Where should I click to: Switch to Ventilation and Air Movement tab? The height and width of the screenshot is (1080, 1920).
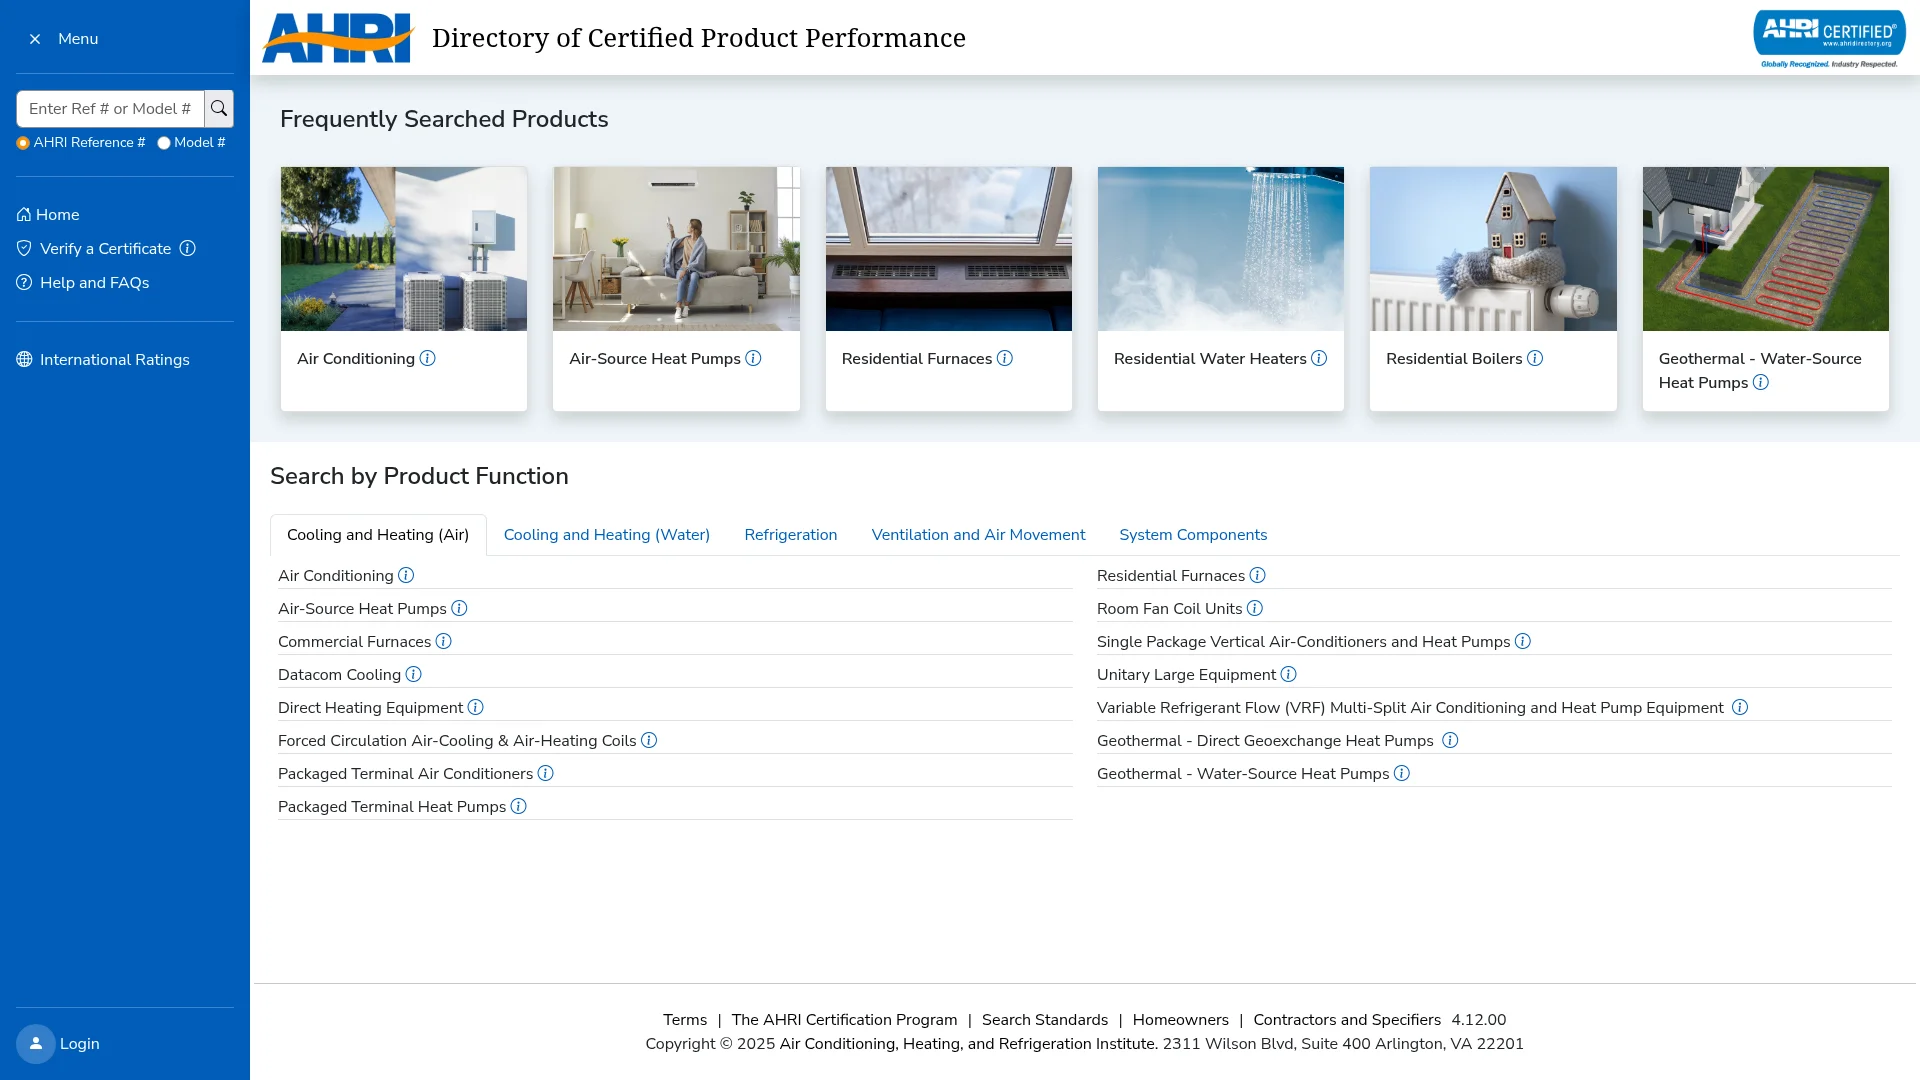pyautogui.click(x=978, y=535)
